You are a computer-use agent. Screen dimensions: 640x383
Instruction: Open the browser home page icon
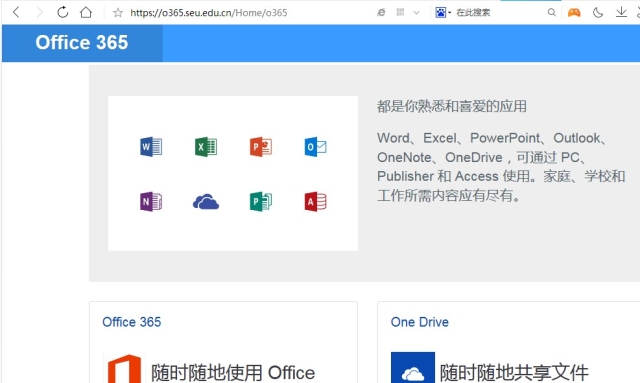pos(86,12)
